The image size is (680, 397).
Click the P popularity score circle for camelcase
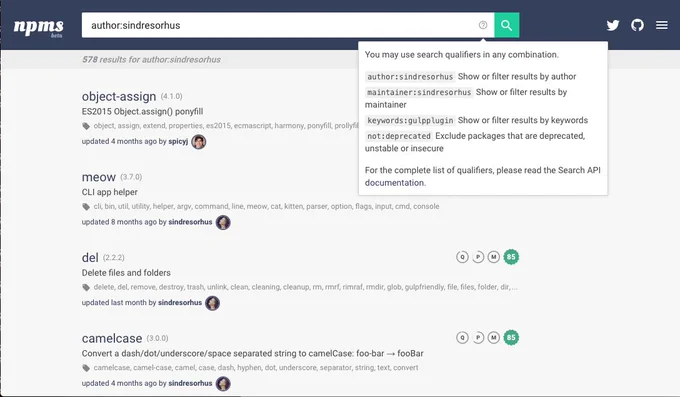click(x=478, y=338)
